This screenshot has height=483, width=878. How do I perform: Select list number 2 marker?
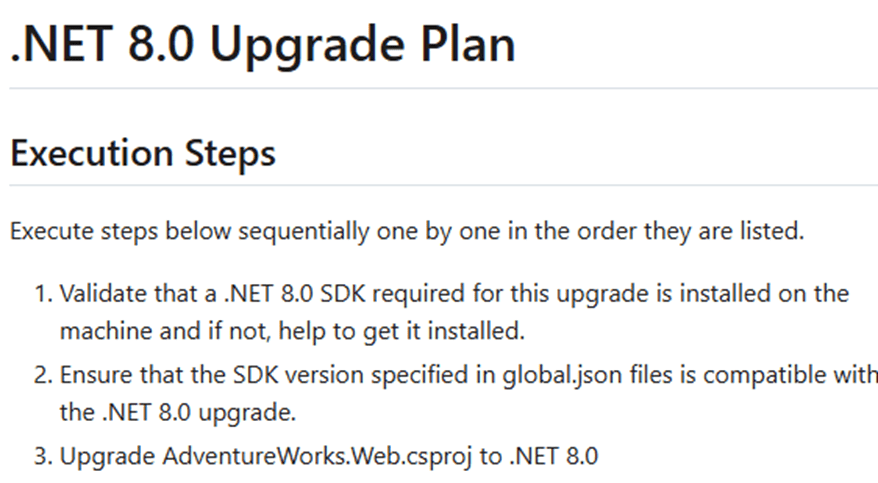point(43,376)
